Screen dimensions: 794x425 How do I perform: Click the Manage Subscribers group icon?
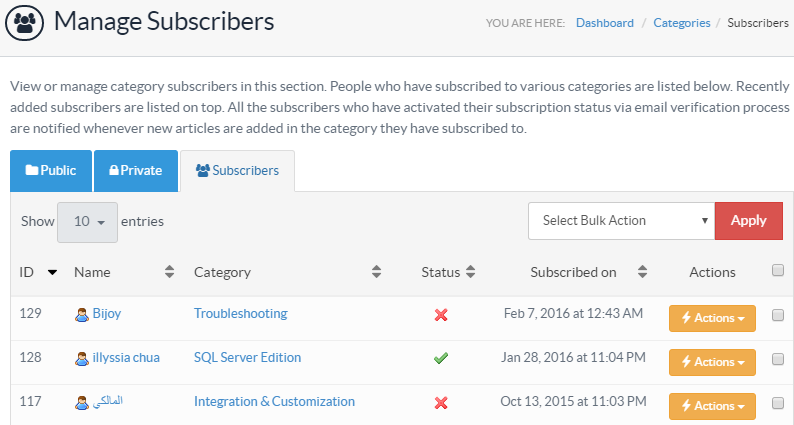[28, 21]
